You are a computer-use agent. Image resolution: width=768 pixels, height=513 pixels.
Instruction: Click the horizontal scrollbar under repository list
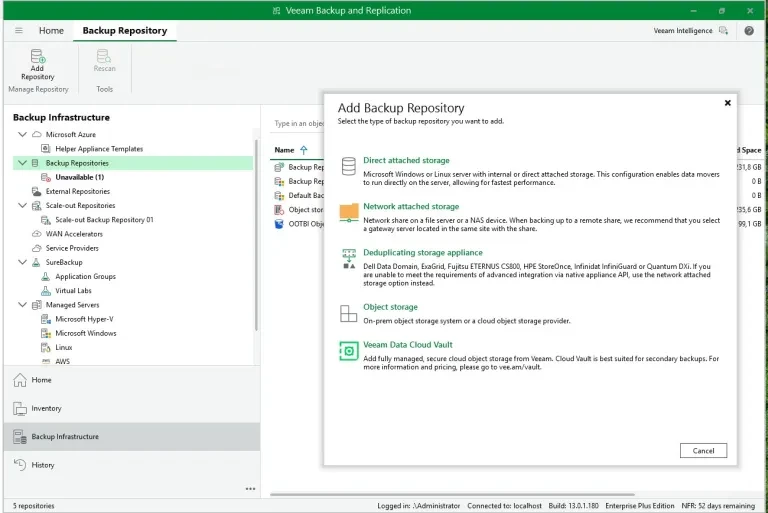452,494
